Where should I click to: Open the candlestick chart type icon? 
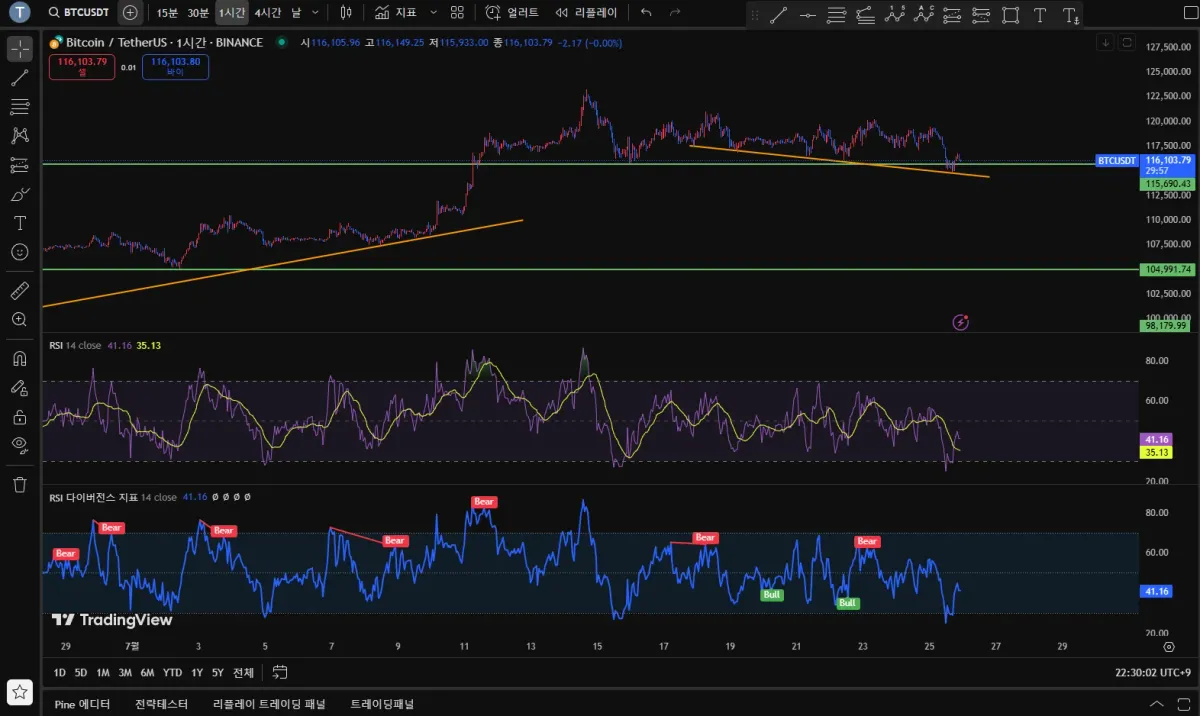click(346, 13)
